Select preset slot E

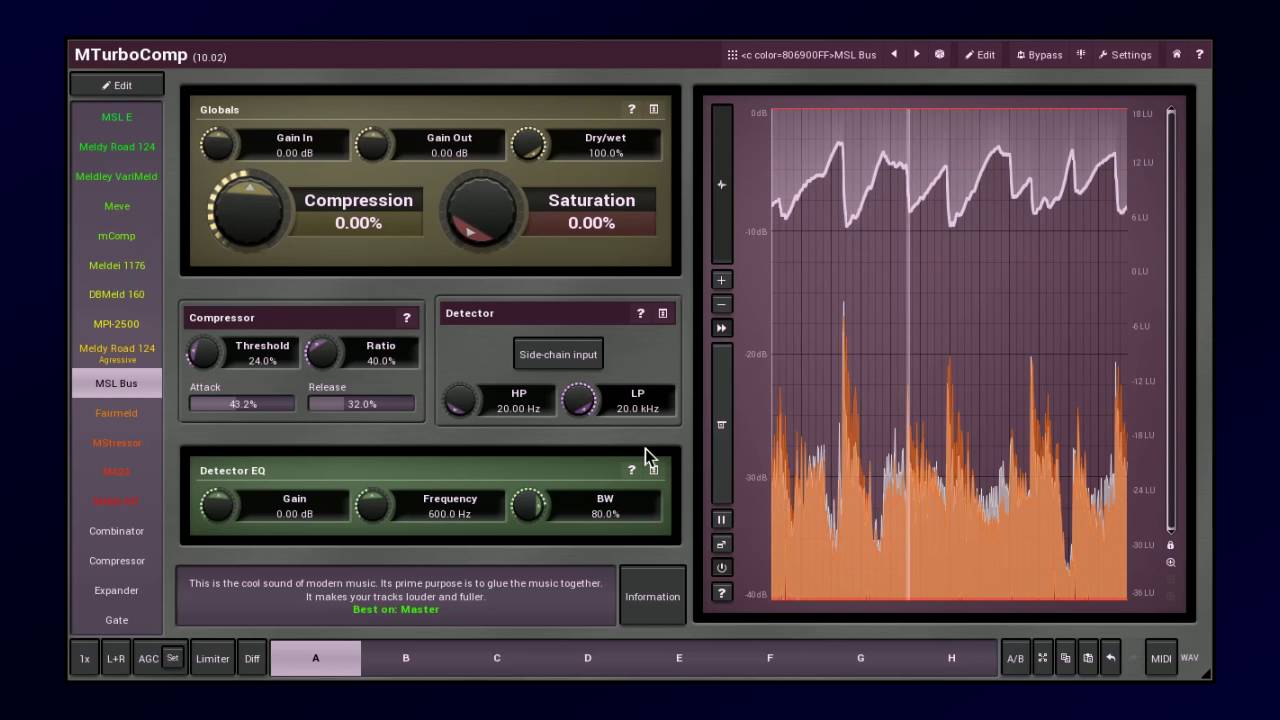point(679,658)
